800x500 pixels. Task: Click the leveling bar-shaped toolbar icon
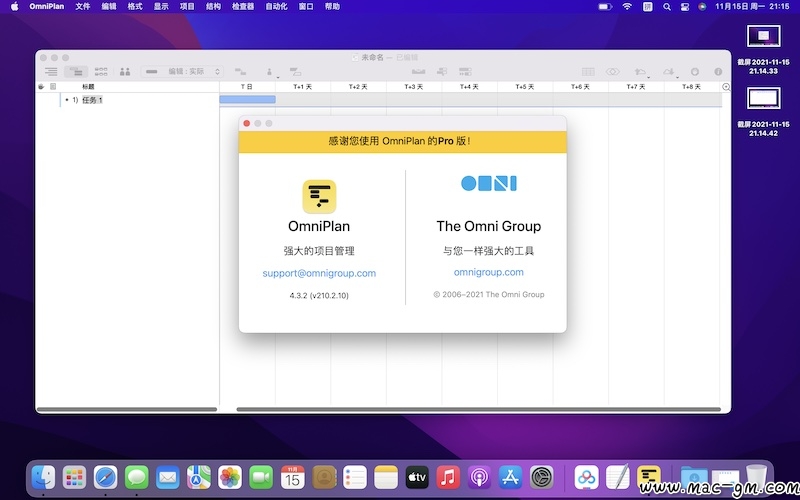click(x=418, y=71)
